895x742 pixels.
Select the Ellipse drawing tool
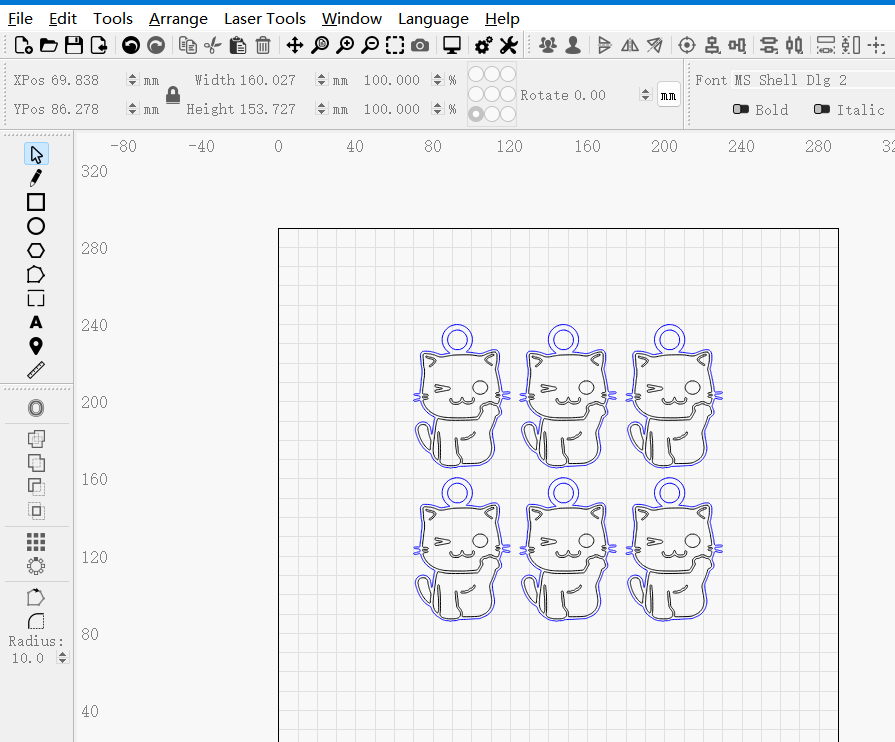(36, 226)
